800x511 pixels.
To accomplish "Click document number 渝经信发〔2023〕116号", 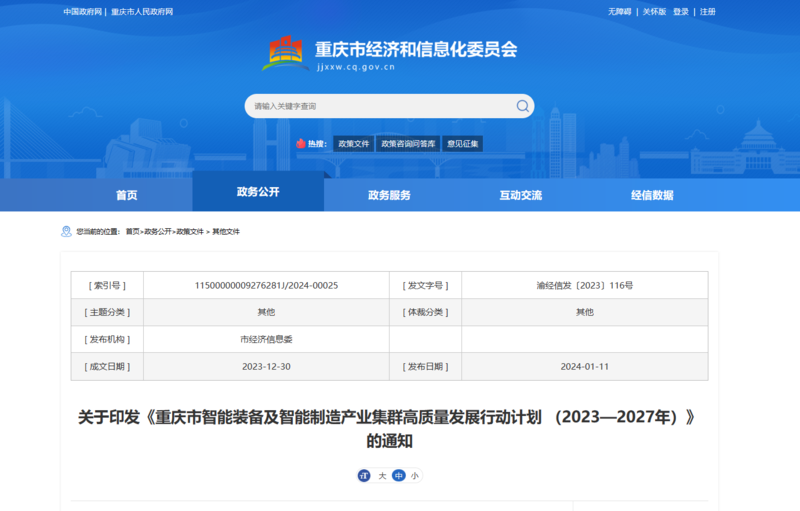I will coord(585,286).
